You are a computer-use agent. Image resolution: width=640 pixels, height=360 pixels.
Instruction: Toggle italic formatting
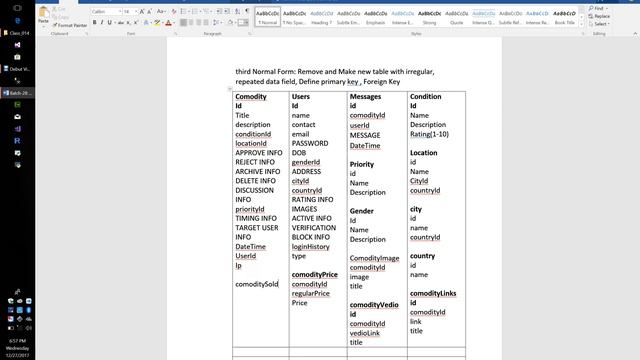(102, 23)
